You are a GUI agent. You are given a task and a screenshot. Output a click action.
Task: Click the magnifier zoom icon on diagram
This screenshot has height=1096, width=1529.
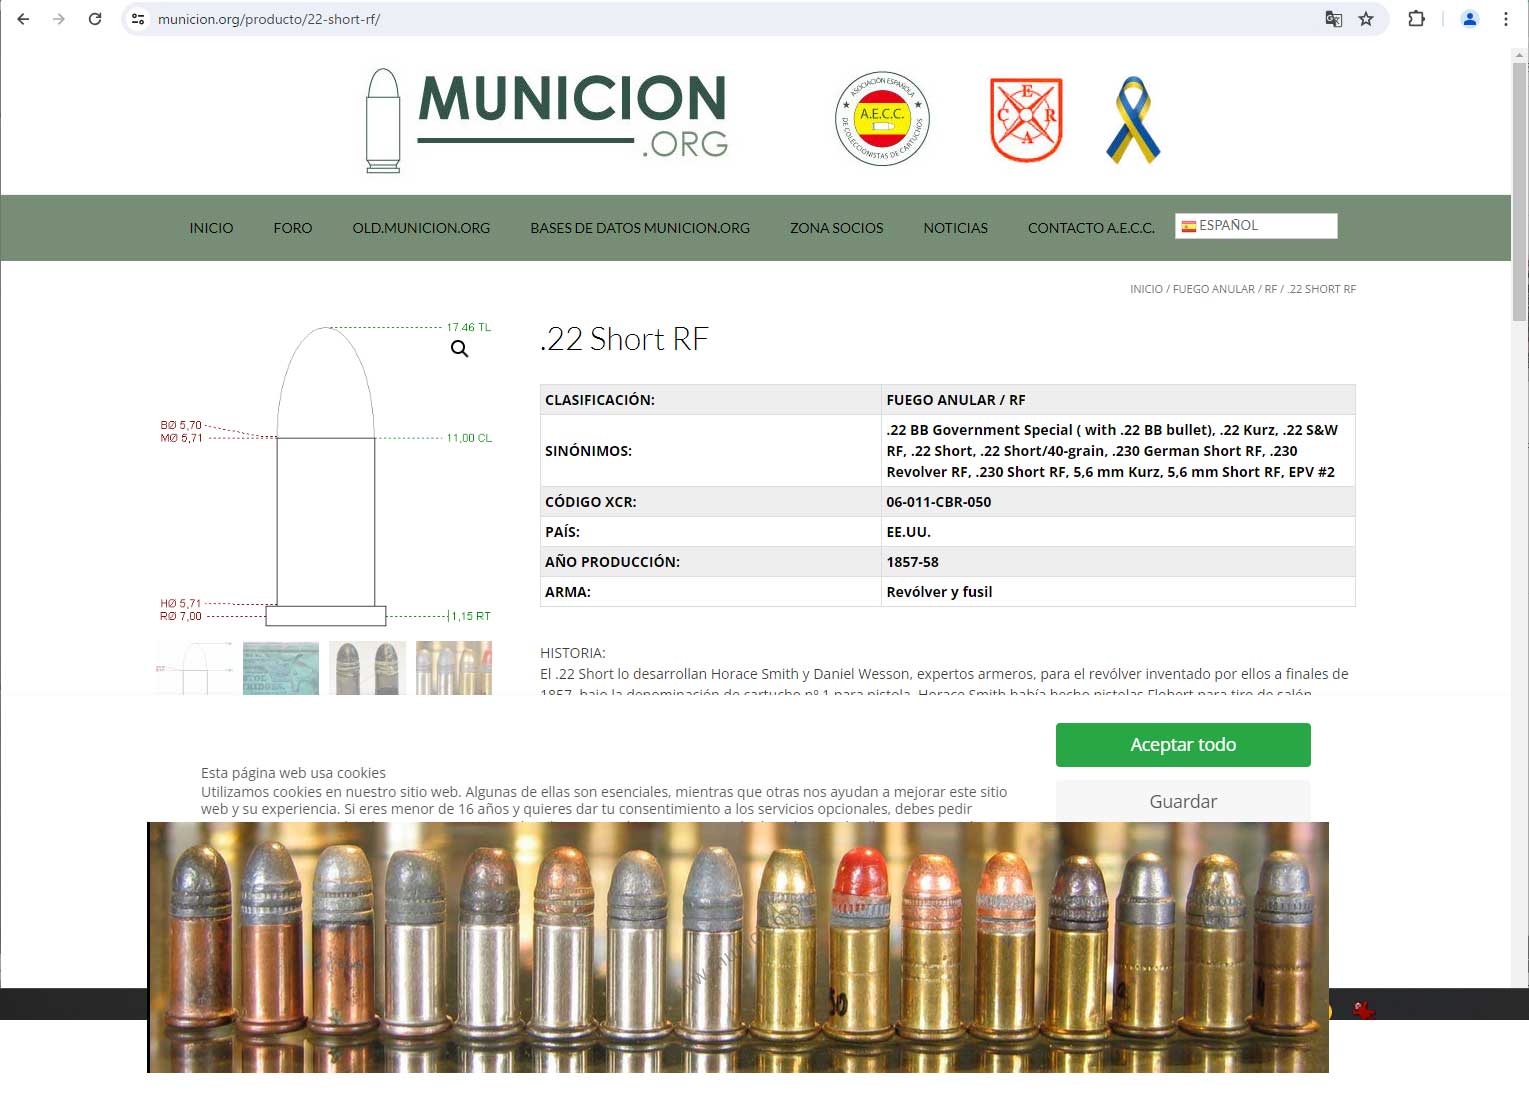459,349
